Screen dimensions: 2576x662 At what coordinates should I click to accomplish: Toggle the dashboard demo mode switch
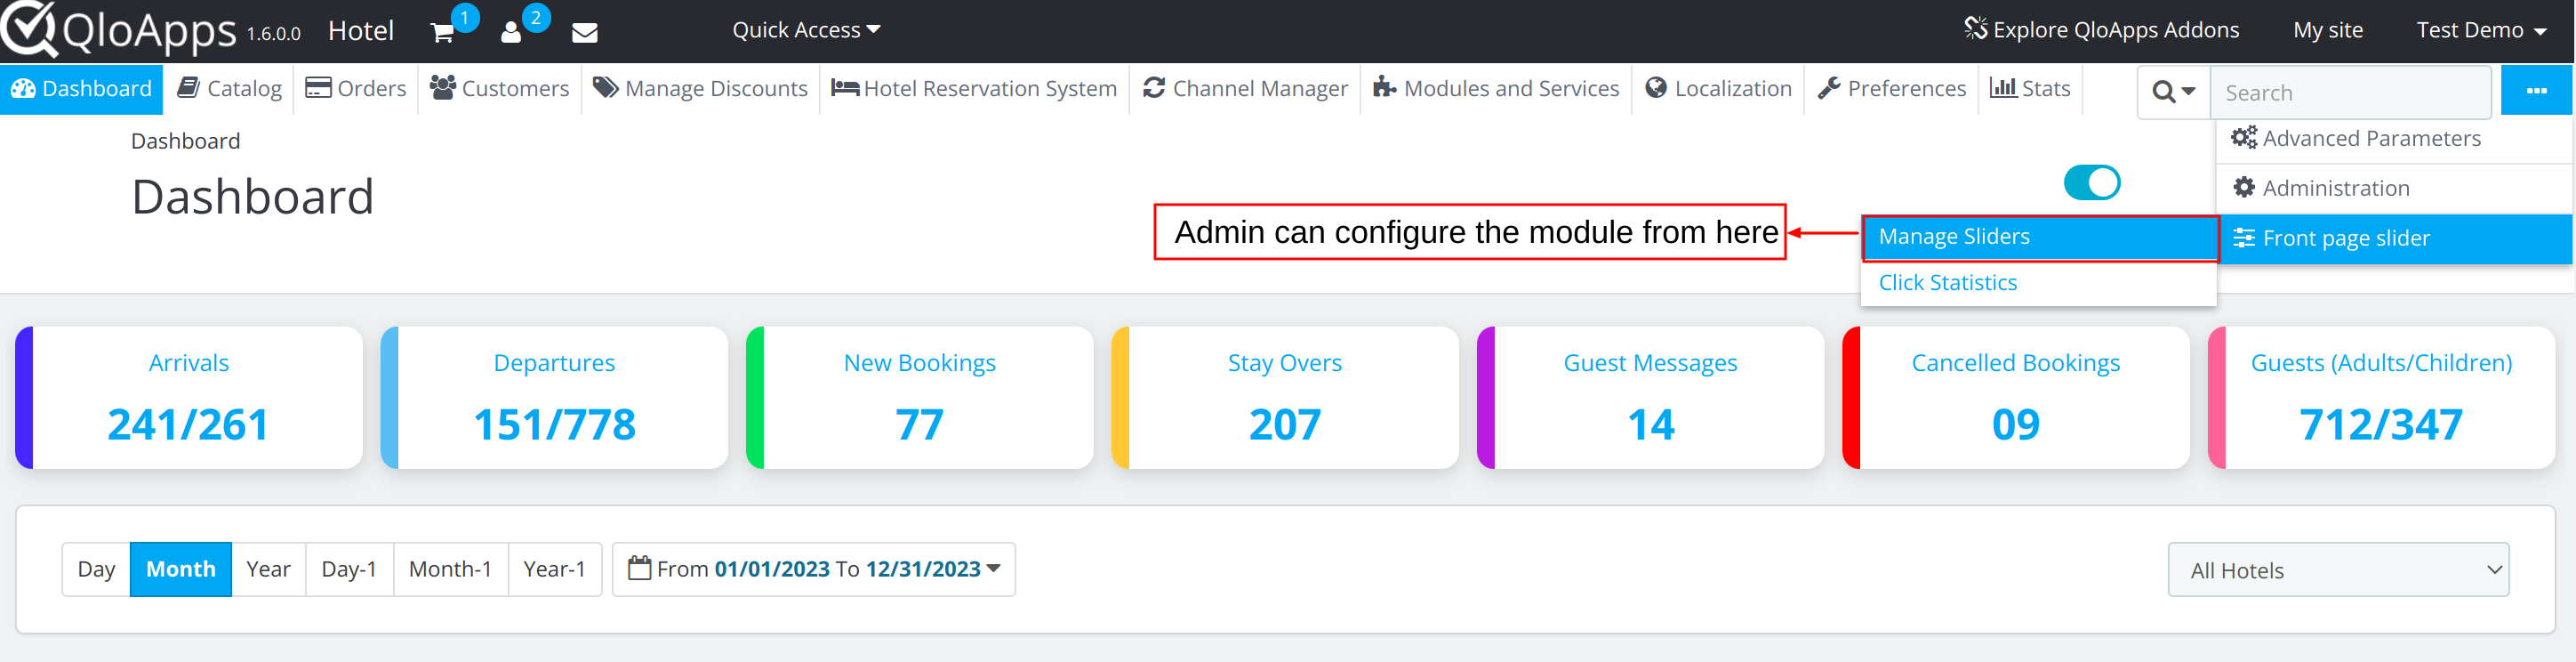(x=2092, y=183)
